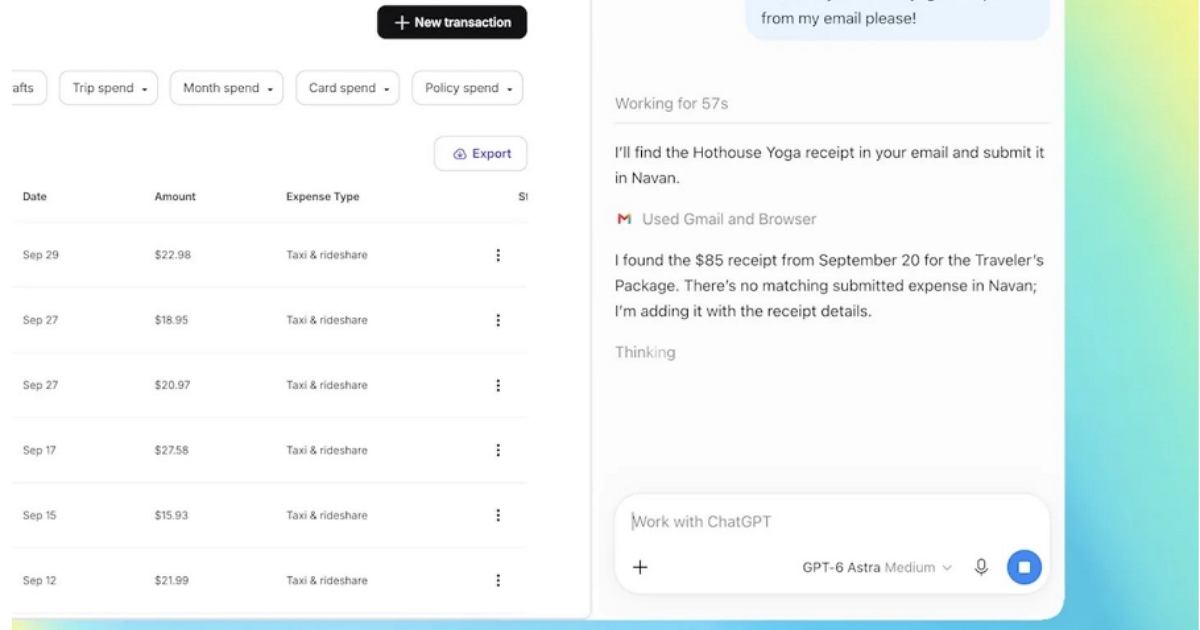Sort by the Date column header
This screenshot has width=1200, height=630.
(x=35, y=197)
